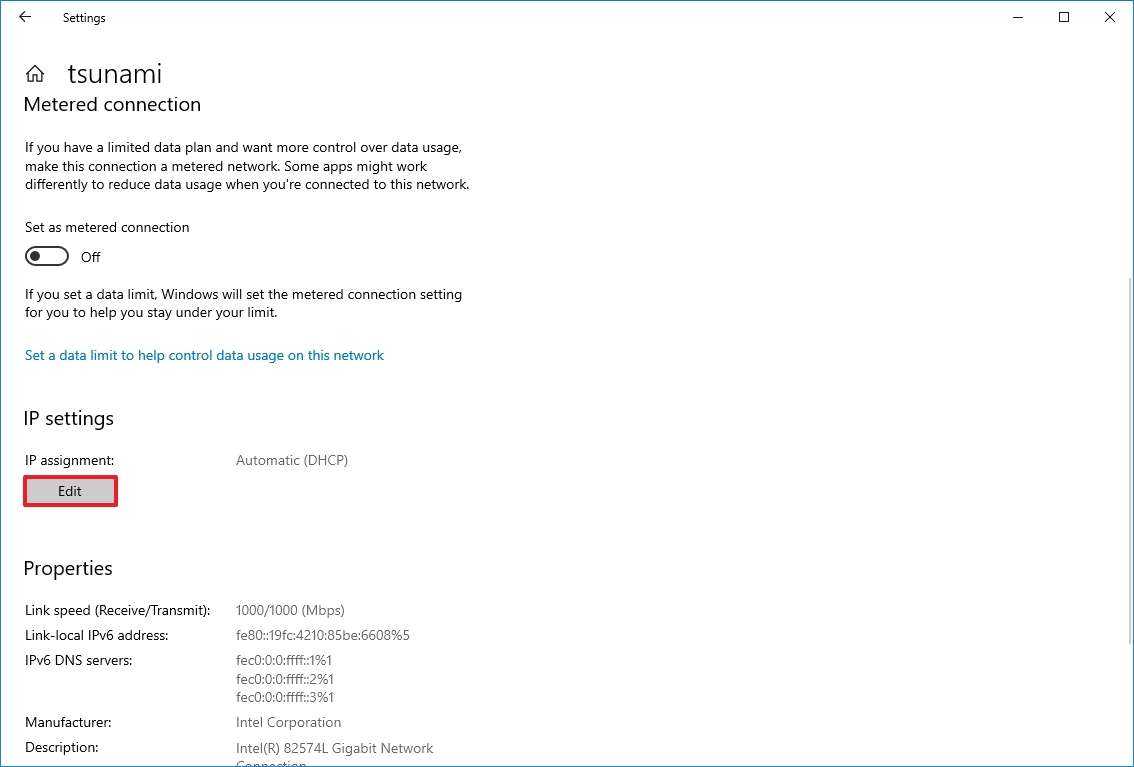The image size is (1134, 767).
Task: Close the Settings window
Action: (1109, 17)
